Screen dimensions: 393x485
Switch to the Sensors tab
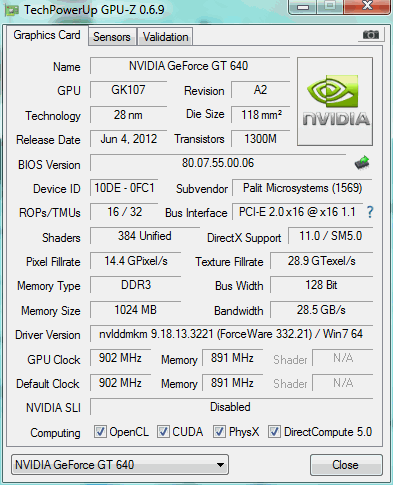[x=112, y=37]
